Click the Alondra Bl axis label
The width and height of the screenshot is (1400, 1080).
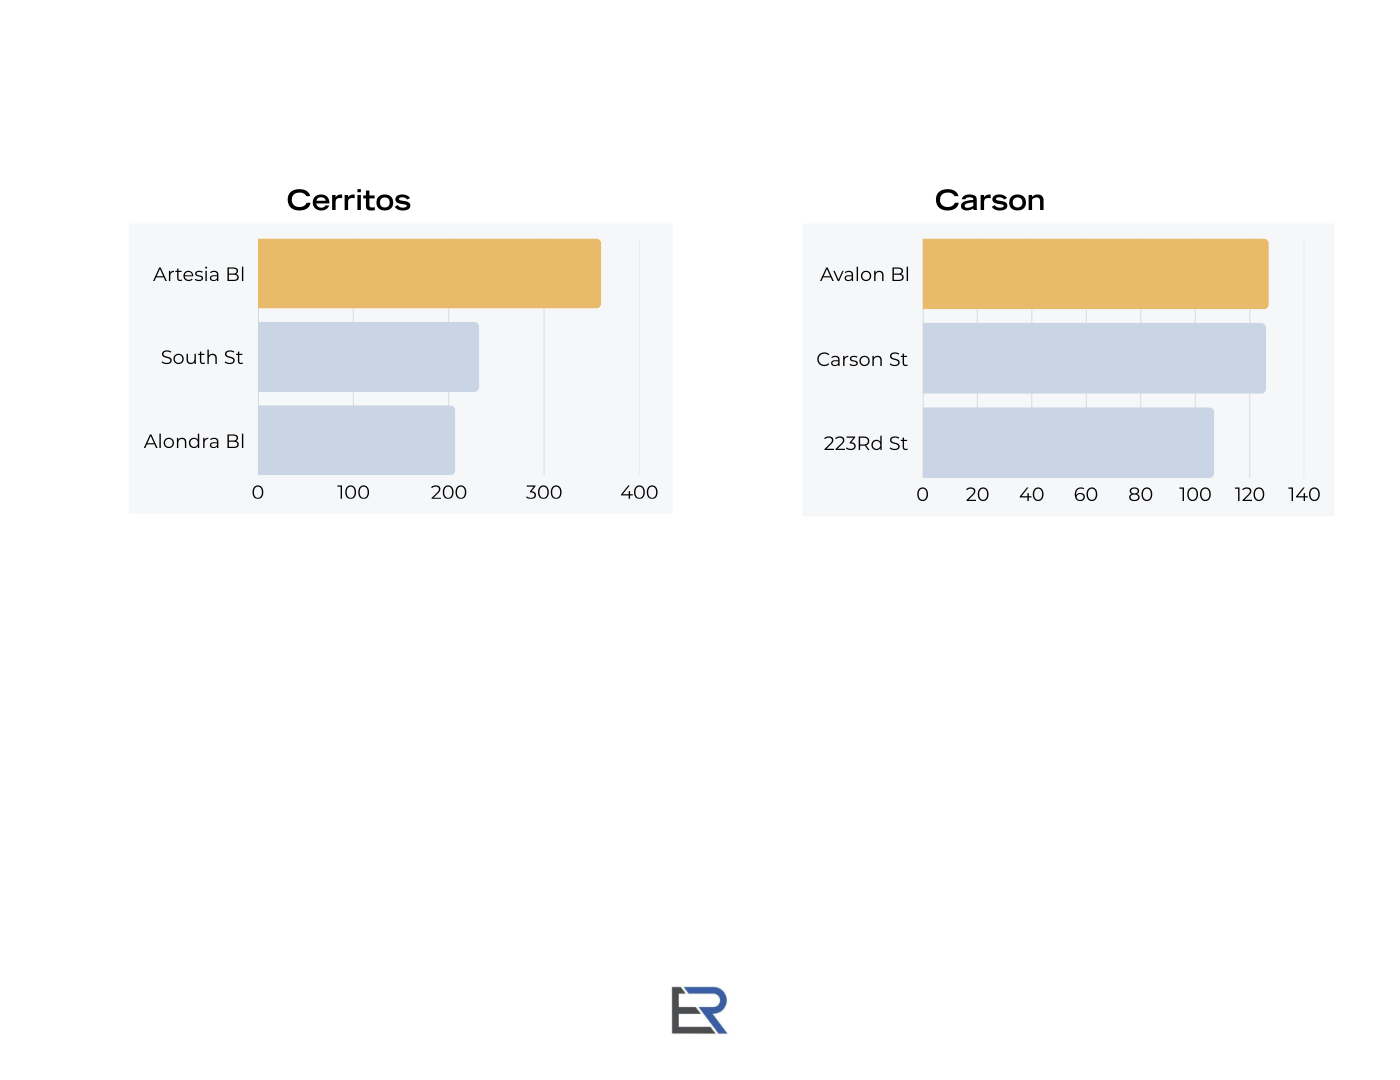click(194, 441)
